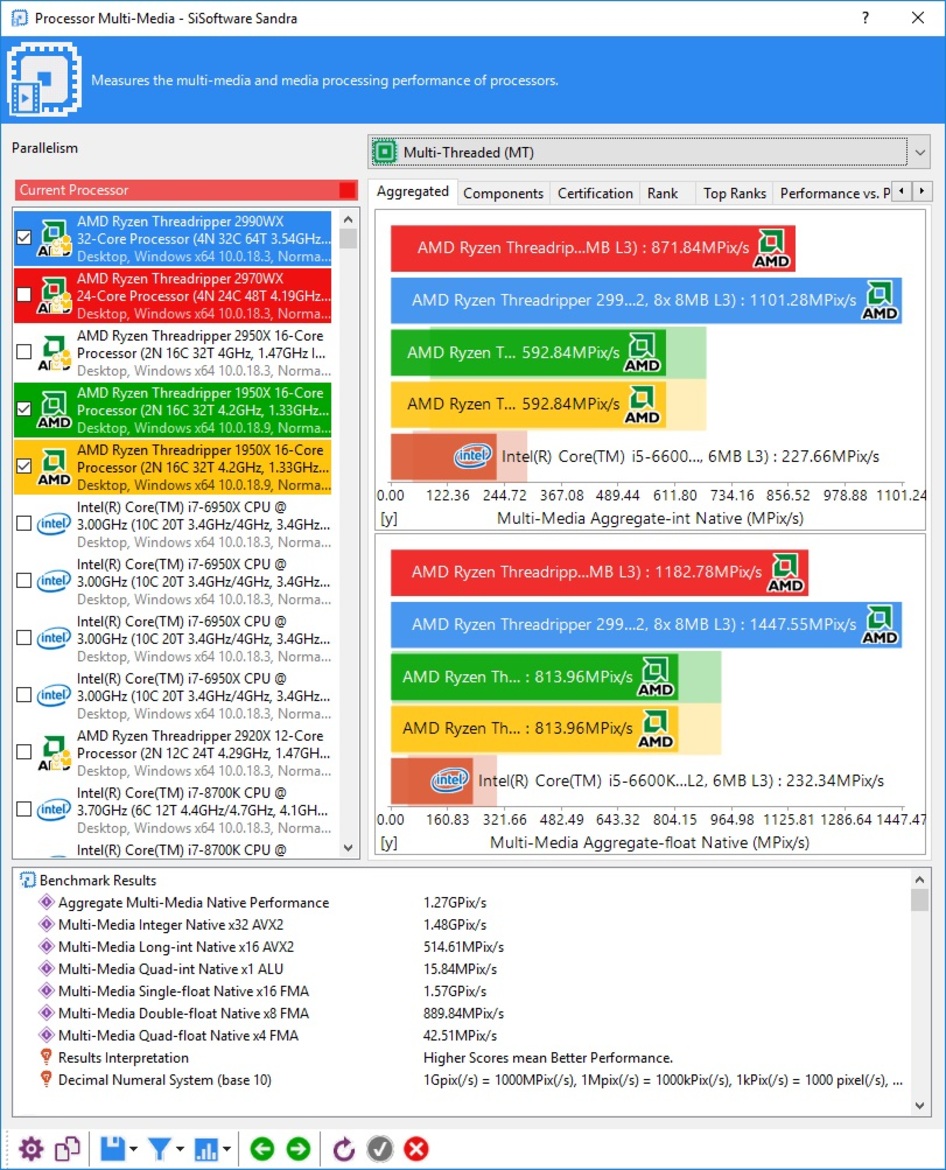
Task: Click the Decimal Numeral System lightbulb icon
Action: (x=46, y=1080)
